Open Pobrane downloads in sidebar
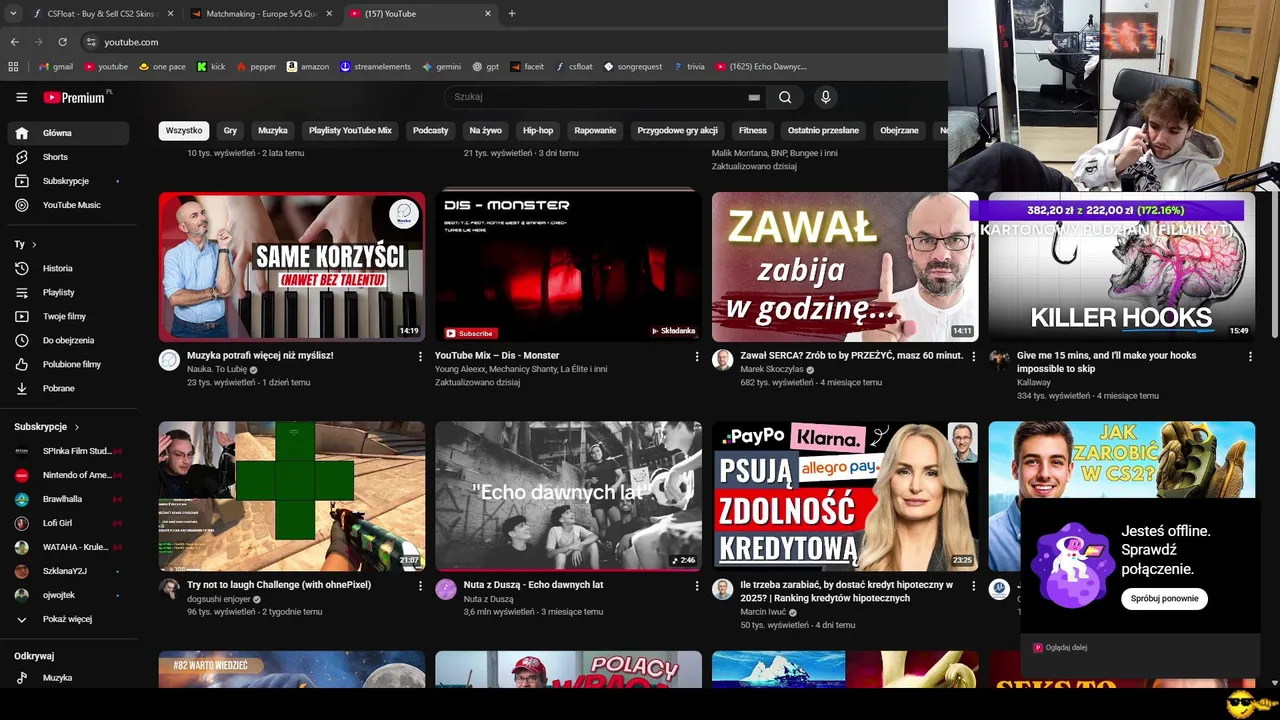 pyautogui.click(x=68, y=388)
